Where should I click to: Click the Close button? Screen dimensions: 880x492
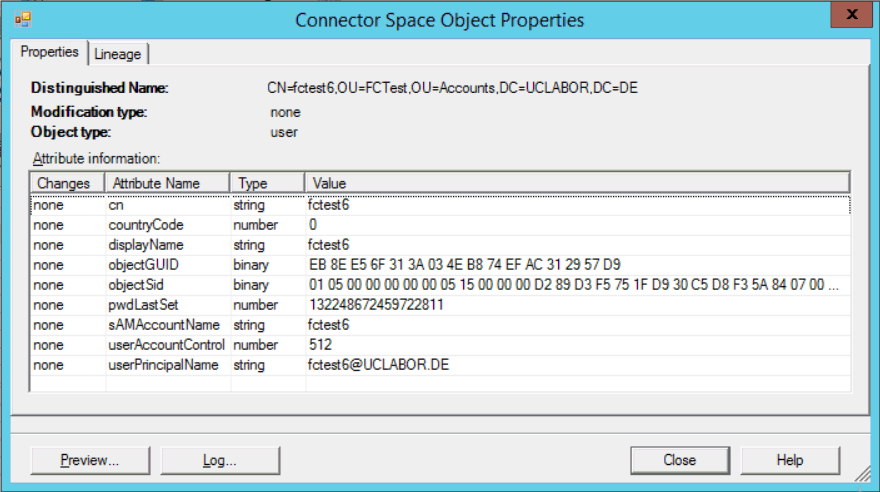pos(680,461)
